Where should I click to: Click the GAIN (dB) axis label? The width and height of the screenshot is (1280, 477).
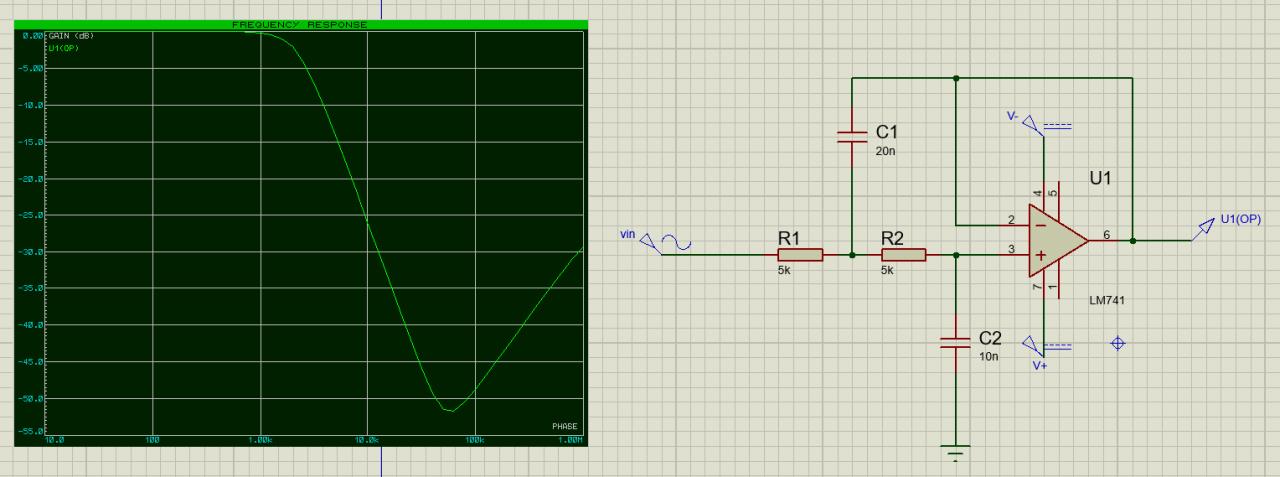(x=70, y=35)
